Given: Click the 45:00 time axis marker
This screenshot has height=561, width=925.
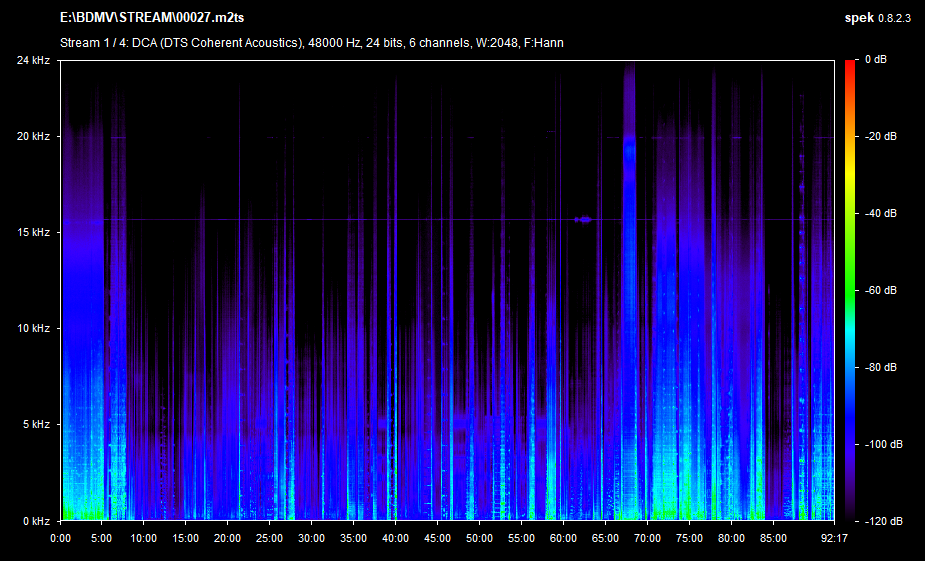Looking at the screenshot, I should point(438,537).
